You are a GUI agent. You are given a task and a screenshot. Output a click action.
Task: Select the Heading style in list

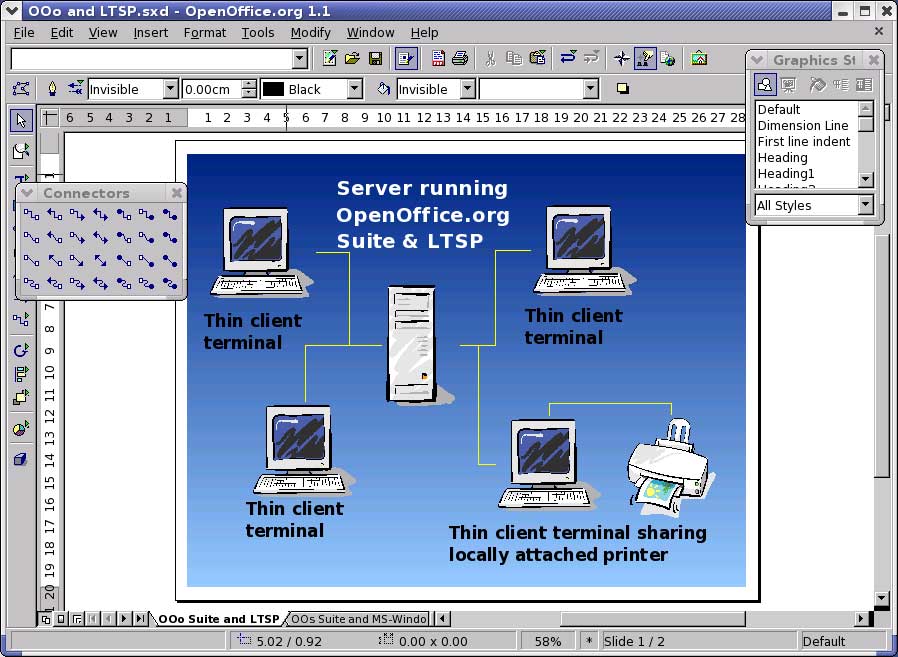point(782,157)
